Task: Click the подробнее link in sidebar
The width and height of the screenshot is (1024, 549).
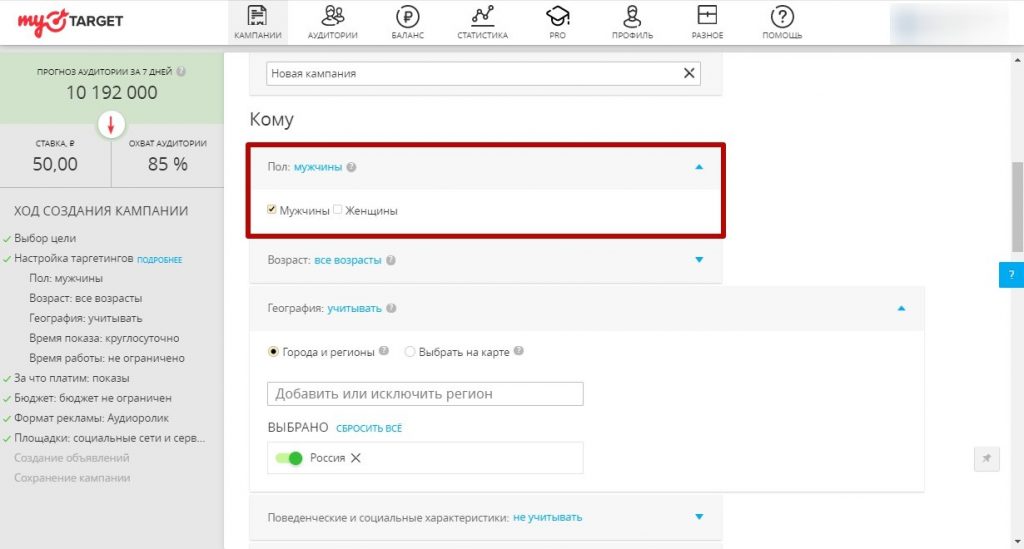Action: 160,259
